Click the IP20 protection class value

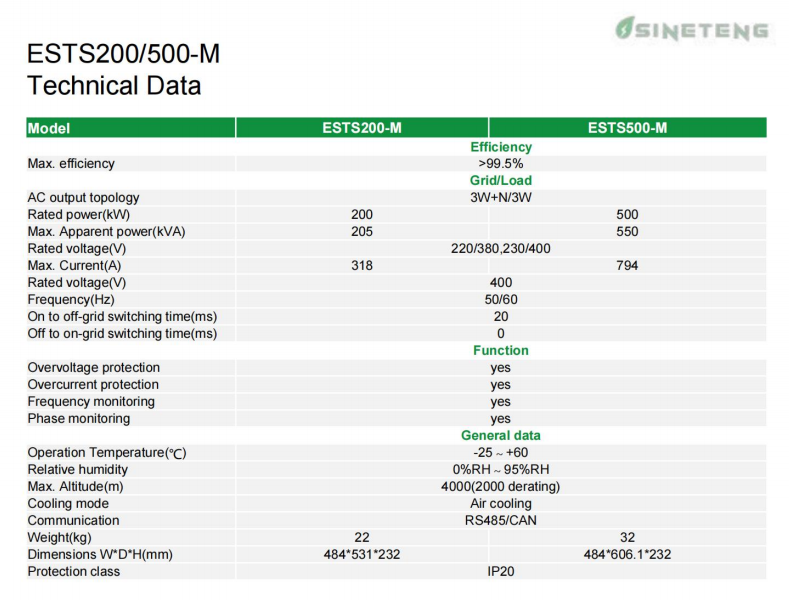pos(501,571)
